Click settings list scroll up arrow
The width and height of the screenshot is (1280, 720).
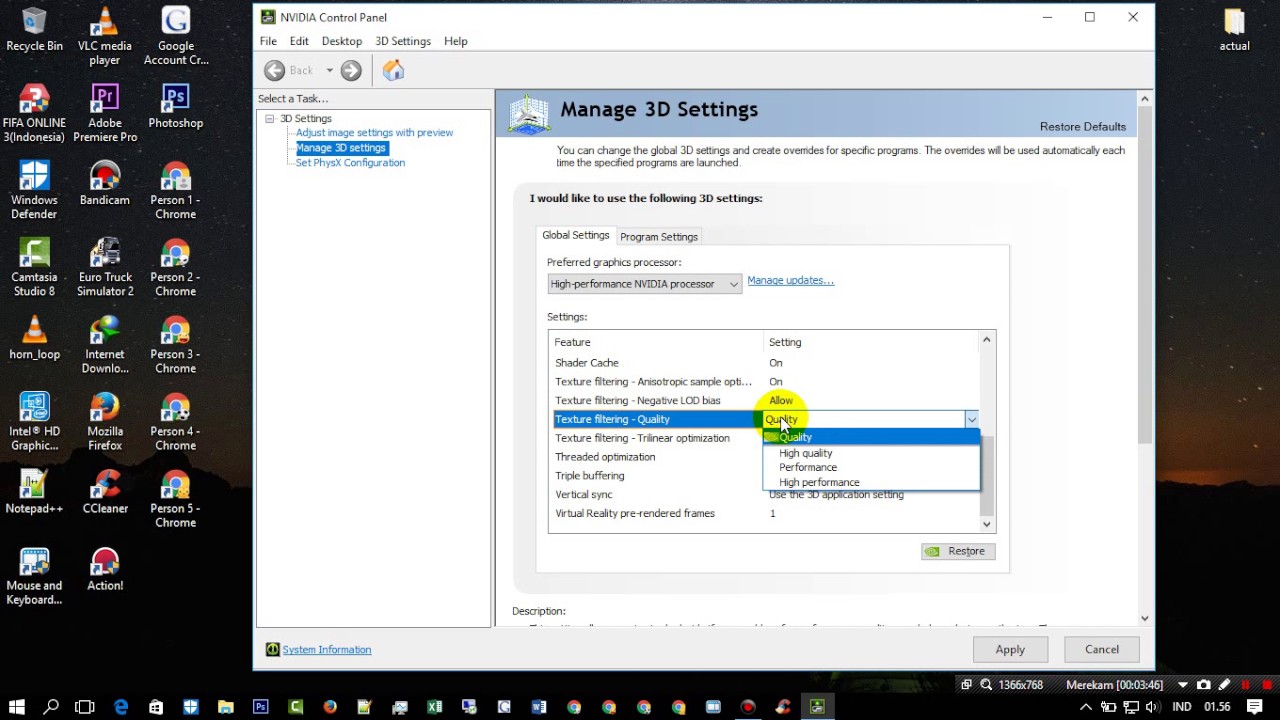pos(987,340)
